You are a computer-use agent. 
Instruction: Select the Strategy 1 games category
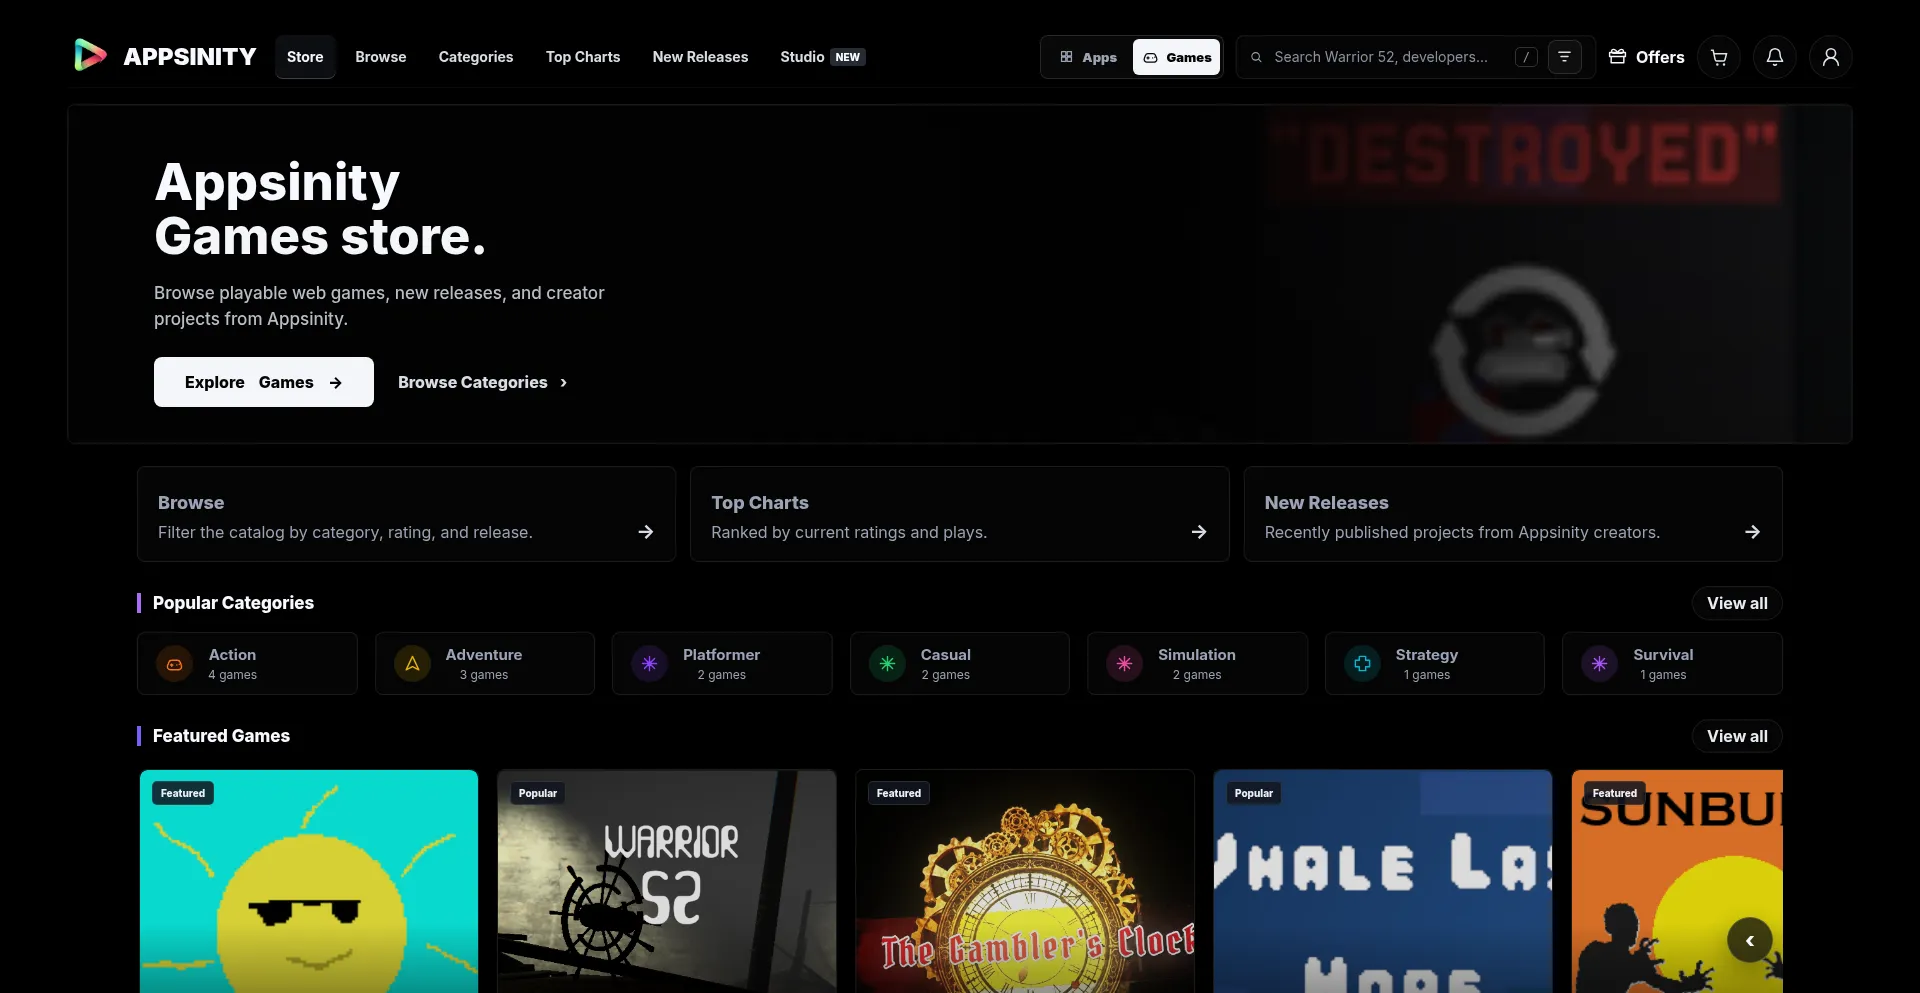tap(1435, 663)
